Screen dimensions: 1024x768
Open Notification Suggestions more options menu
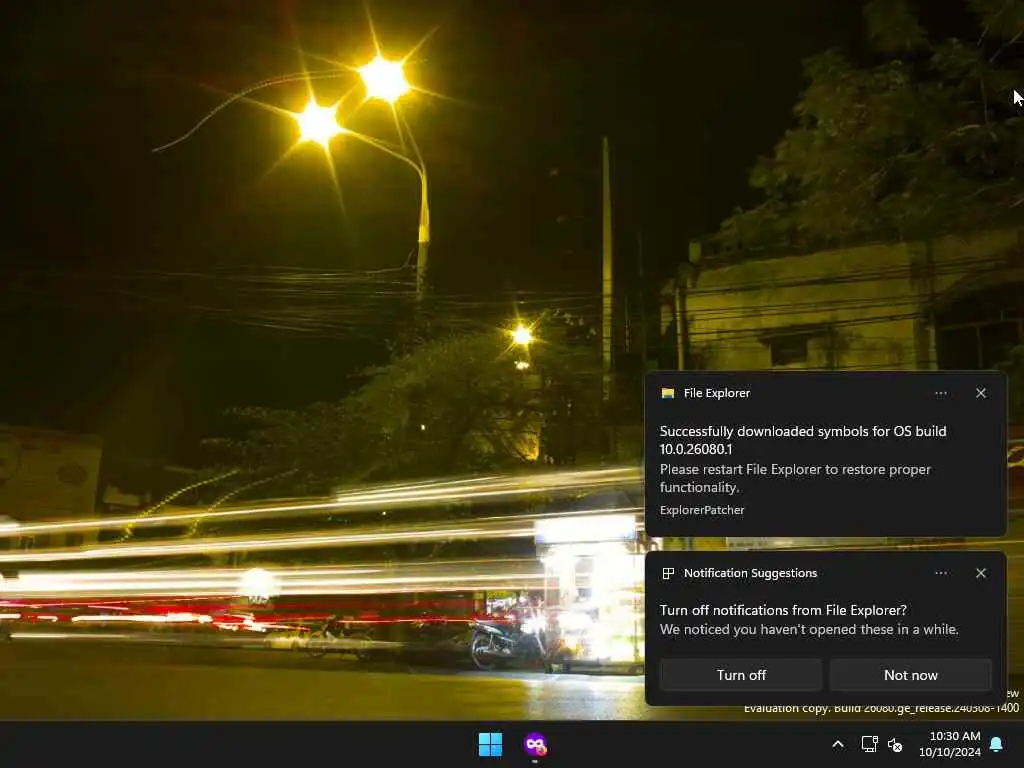point(940,573)
